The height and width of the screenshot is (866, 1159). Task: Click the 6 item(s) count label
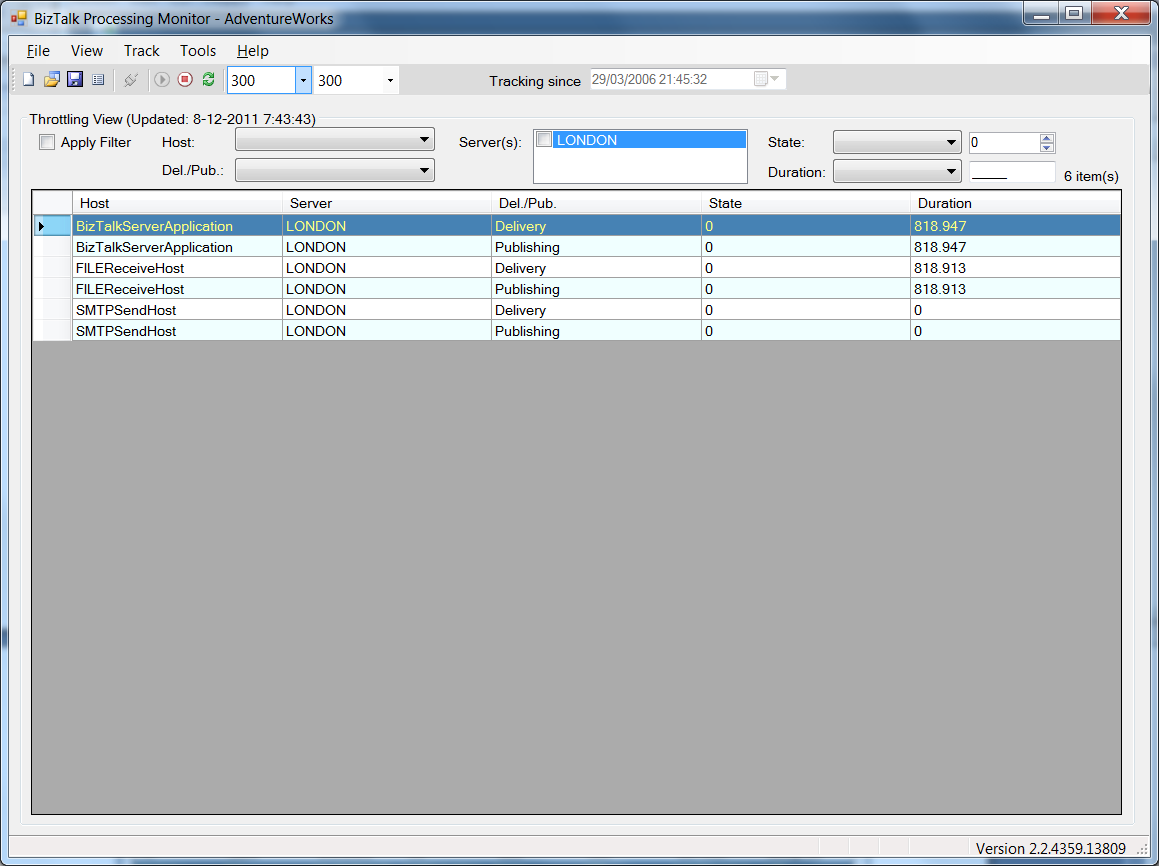pyautogui.click(x=1091, y=176)
